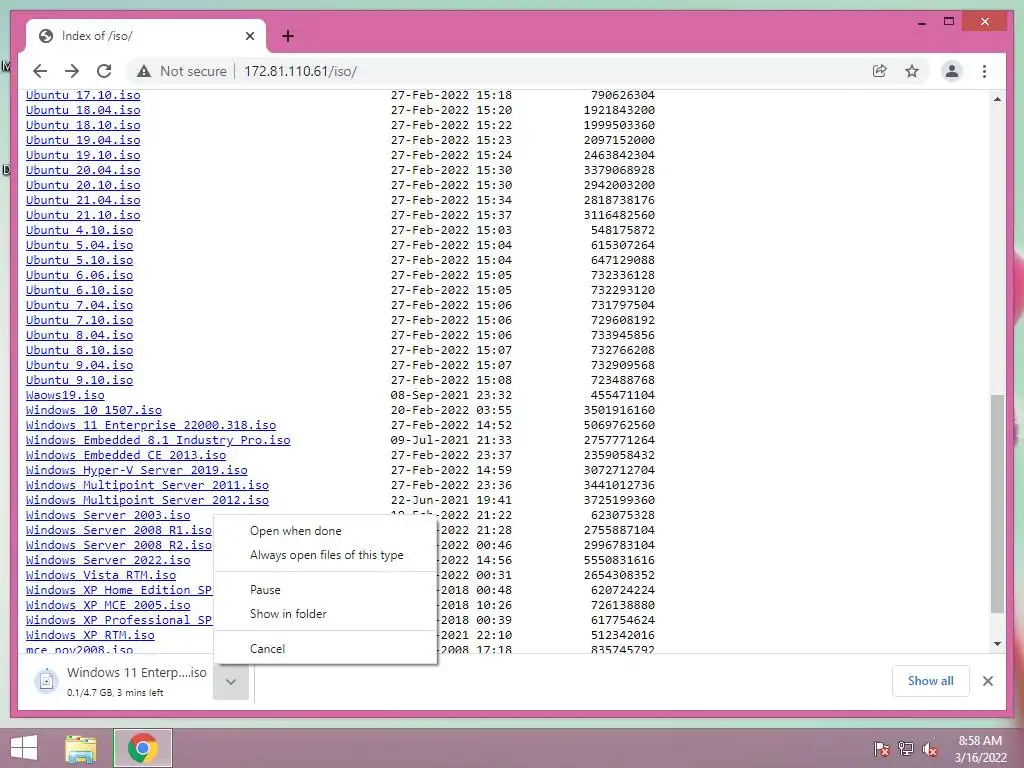1024x768 pixels.
Task: Close the downloads bar
Action: (x=987, y=681)
